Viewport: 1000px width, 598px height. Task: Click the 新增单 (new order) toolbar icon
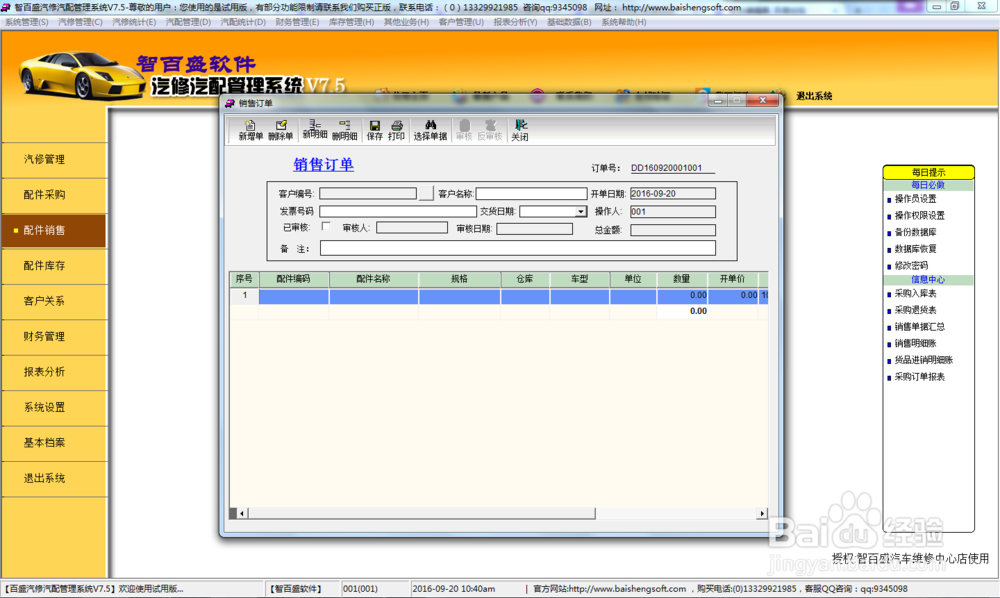[250, 130]
